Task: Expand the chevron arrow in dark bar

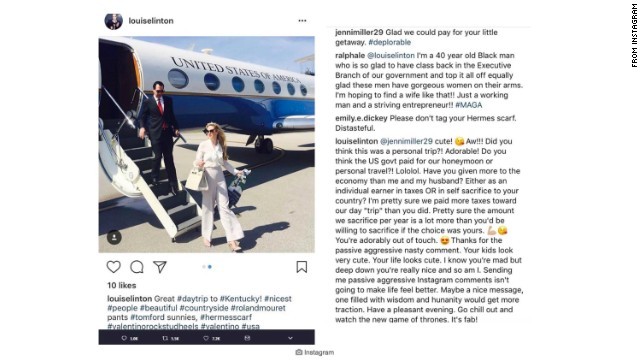Action: [x=290, y=338]
